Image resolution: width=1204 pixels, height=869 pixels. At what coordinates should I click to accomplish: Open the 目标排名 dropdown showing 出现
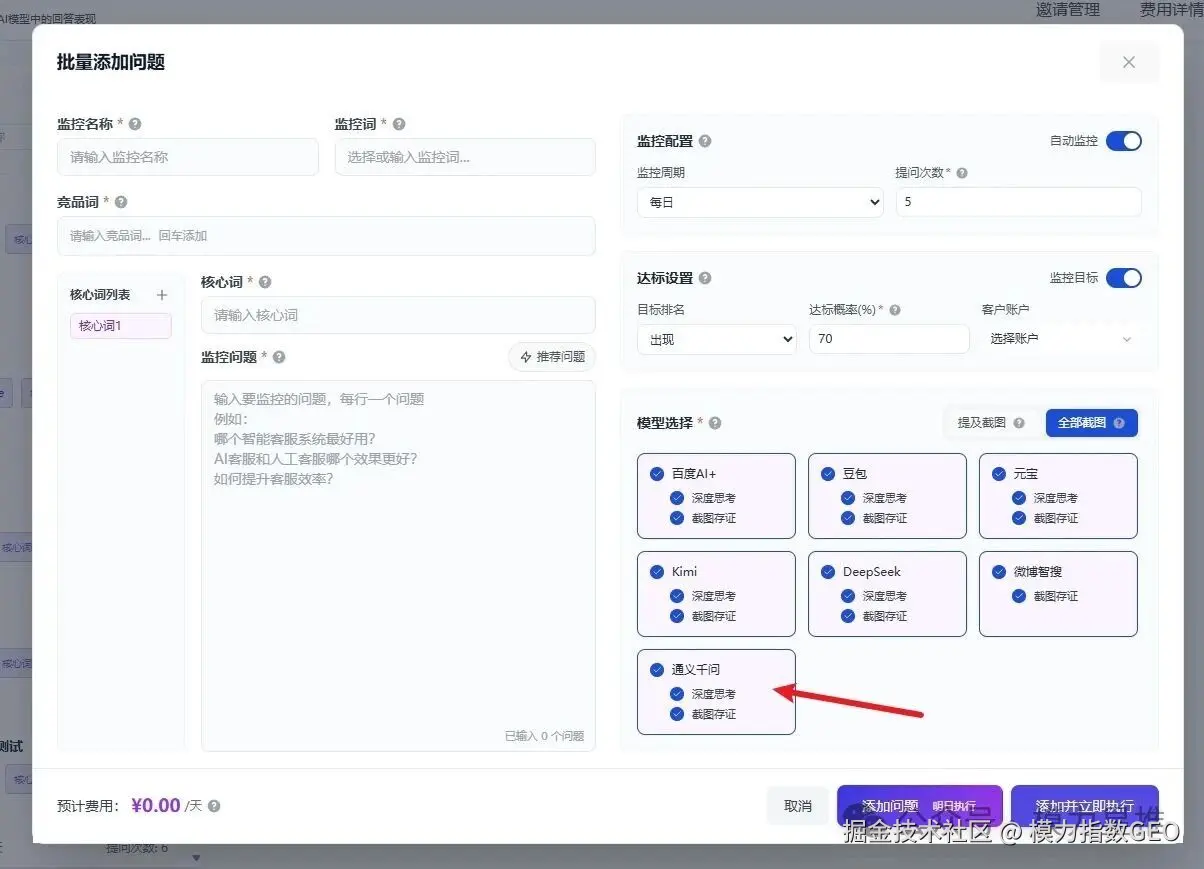[x=717, y=339]
